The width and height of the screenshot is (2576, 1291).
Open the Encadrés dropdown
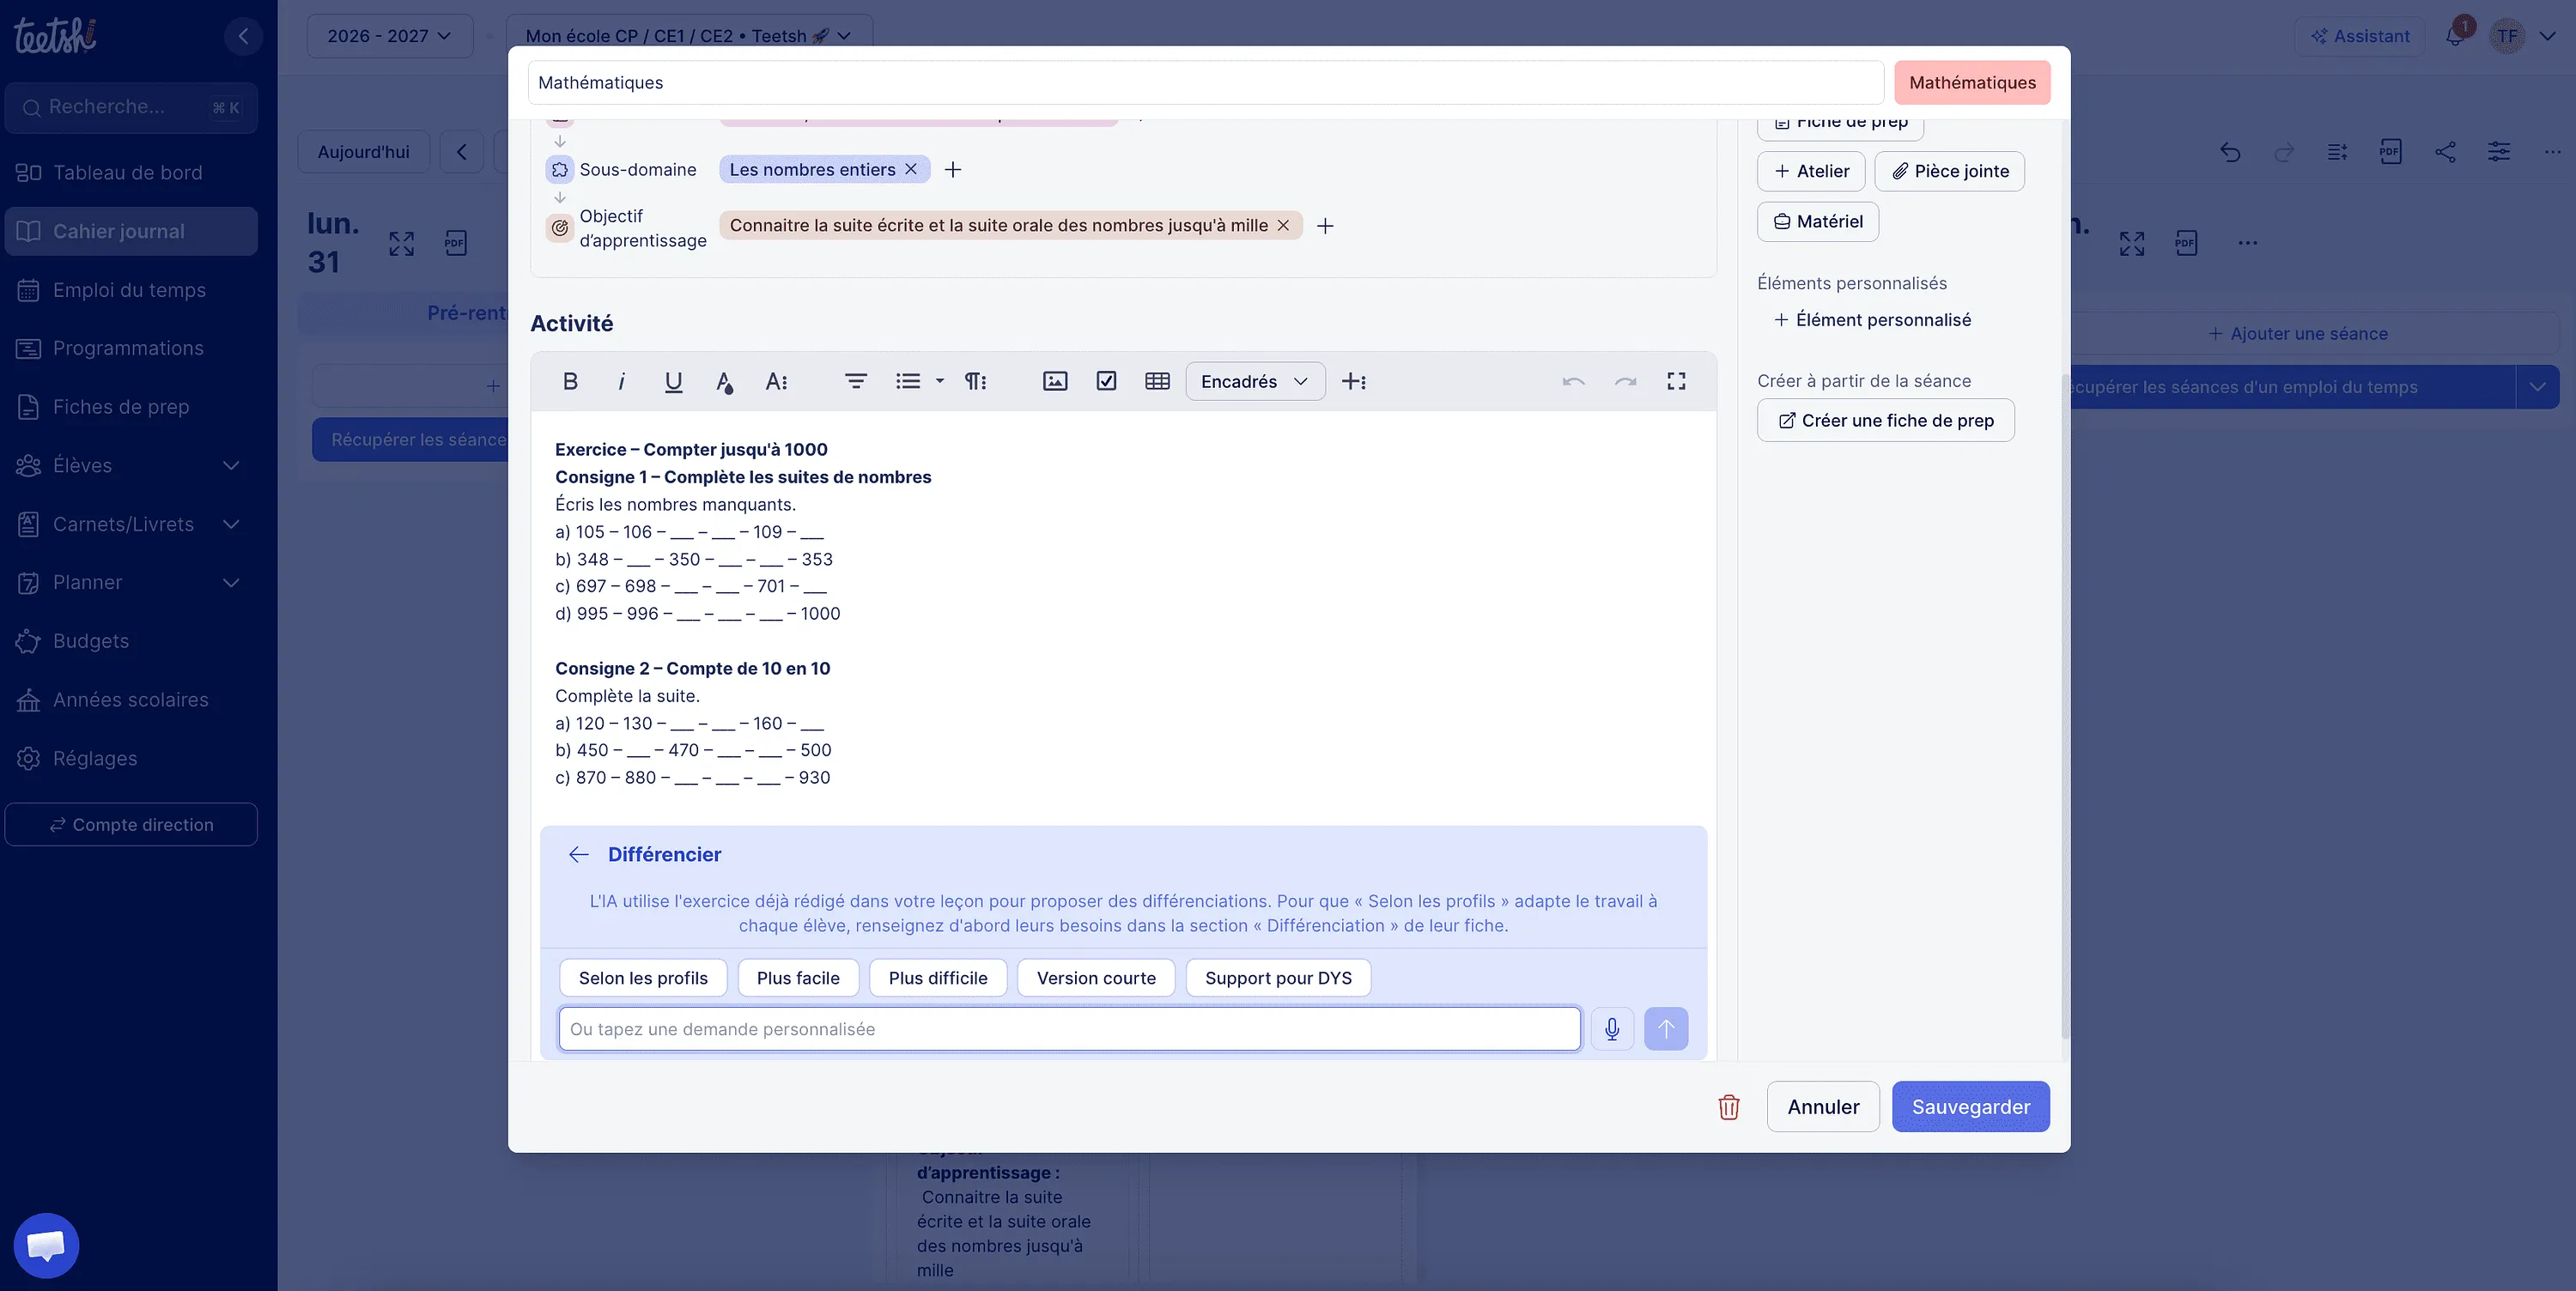1255,381
